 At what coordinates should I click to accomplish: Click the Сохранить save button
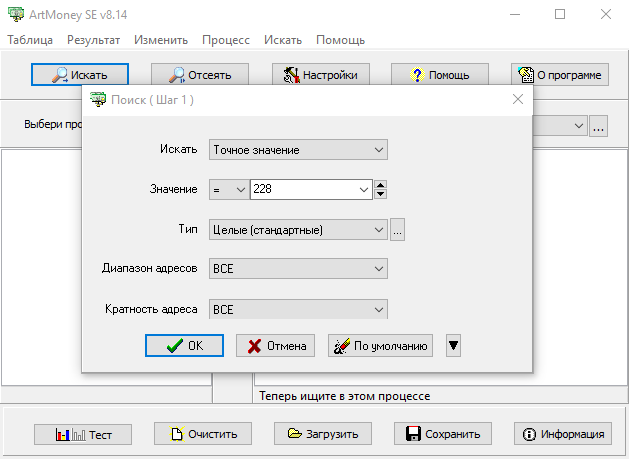[442, 433]
